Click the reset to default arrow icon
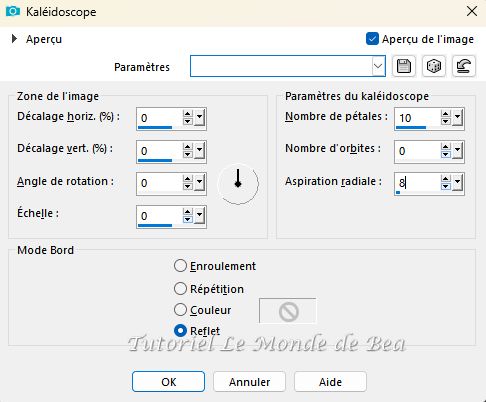This screenshot has height=402, width=486. (464, 66)
